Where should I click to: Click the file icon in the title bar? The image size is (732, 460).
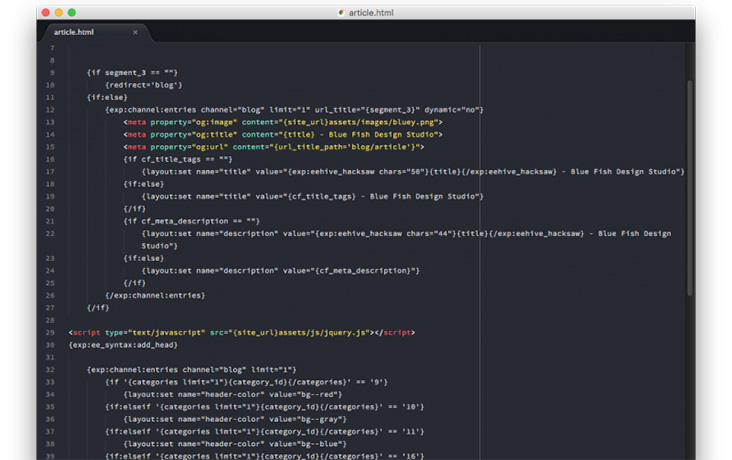coord(341,13)
